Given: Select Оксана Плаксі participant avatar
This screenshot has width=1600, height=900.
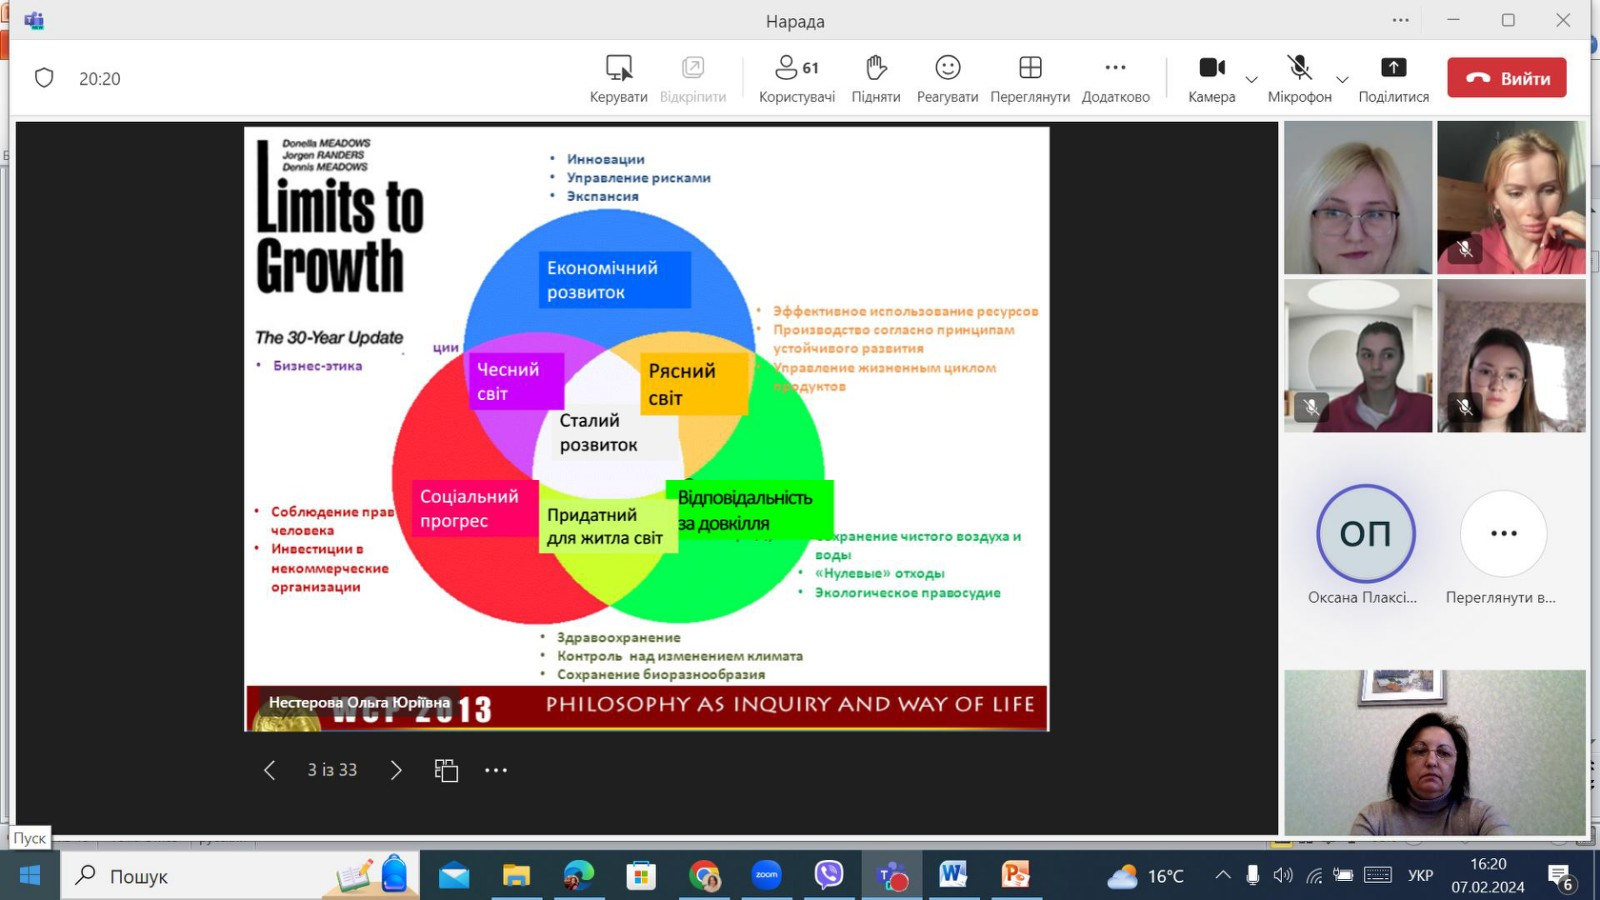Looking at the screenshot, I should click(x=1365, y=534).
